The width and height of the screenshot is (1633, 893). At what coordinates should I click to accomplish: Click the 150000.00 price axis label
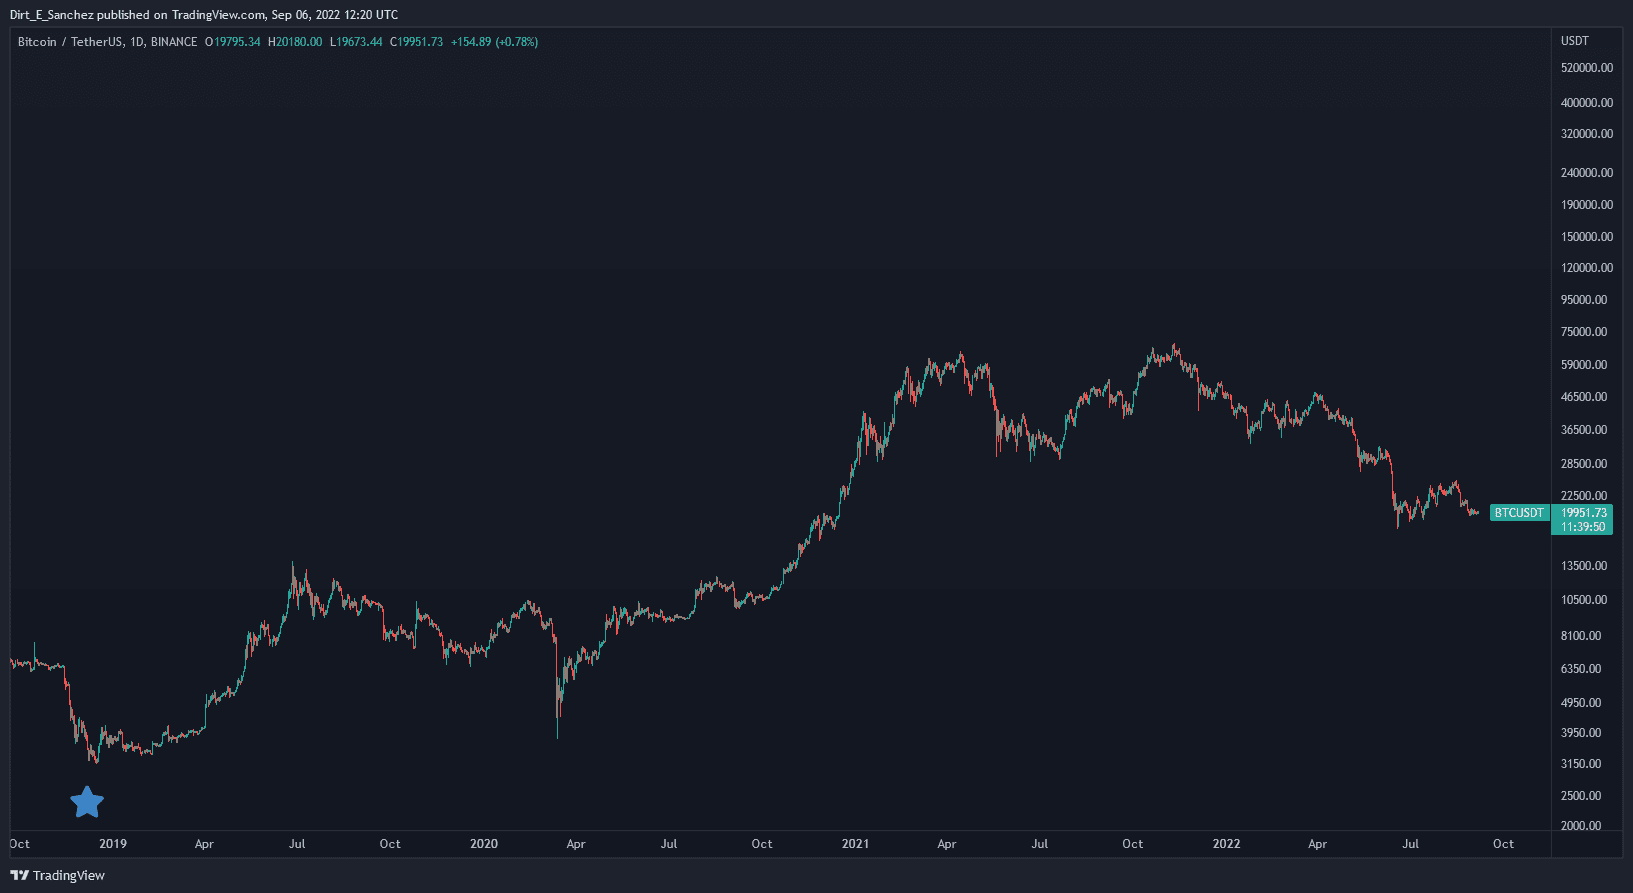point(1587,237)
